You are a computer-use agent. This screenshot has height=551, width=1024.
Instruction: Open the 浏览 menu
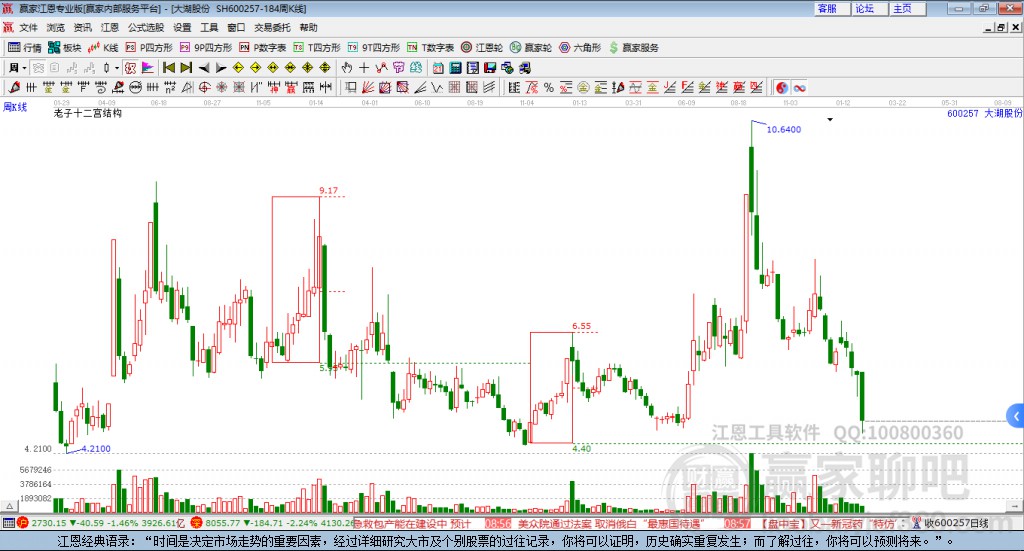tap(56, 27)
